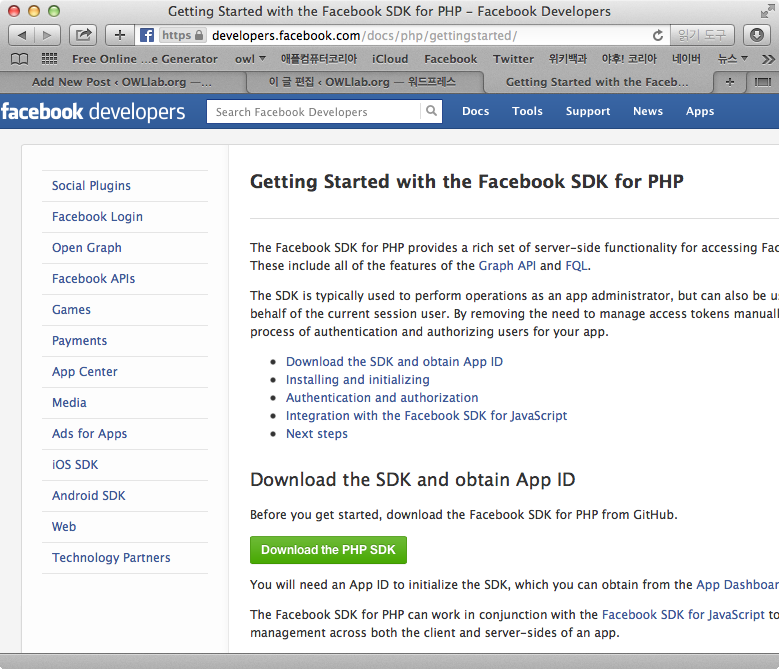Jump to Download the SDK and obtain App ID

(394, 362)
